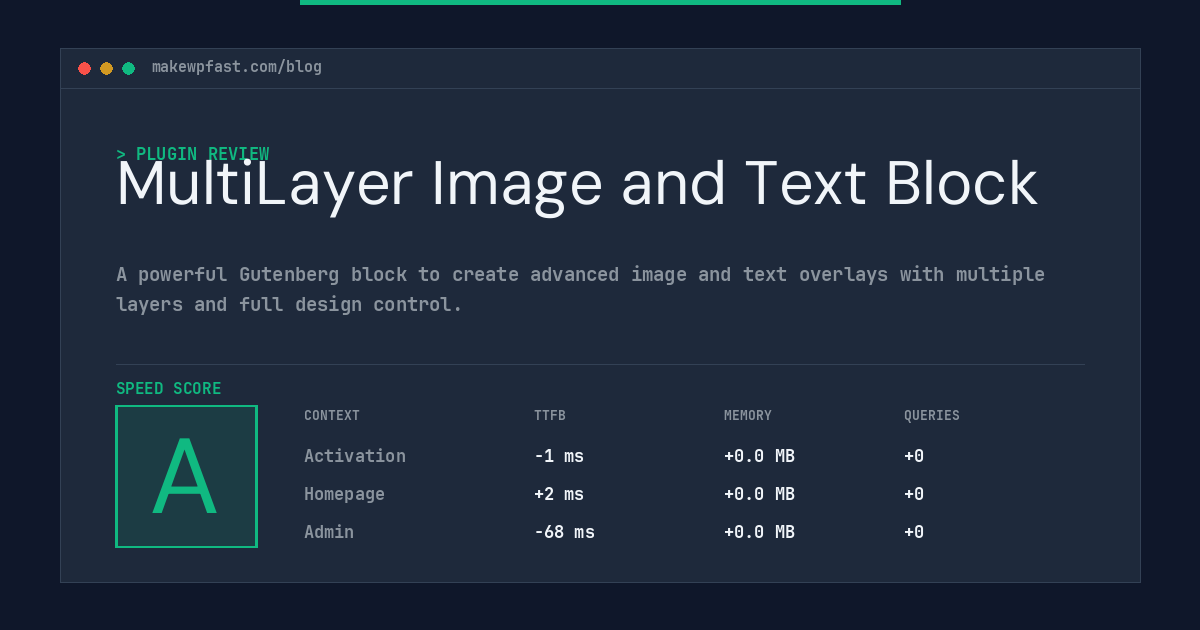
Task: Click the yellow window dot
Action: coord(106,68)
